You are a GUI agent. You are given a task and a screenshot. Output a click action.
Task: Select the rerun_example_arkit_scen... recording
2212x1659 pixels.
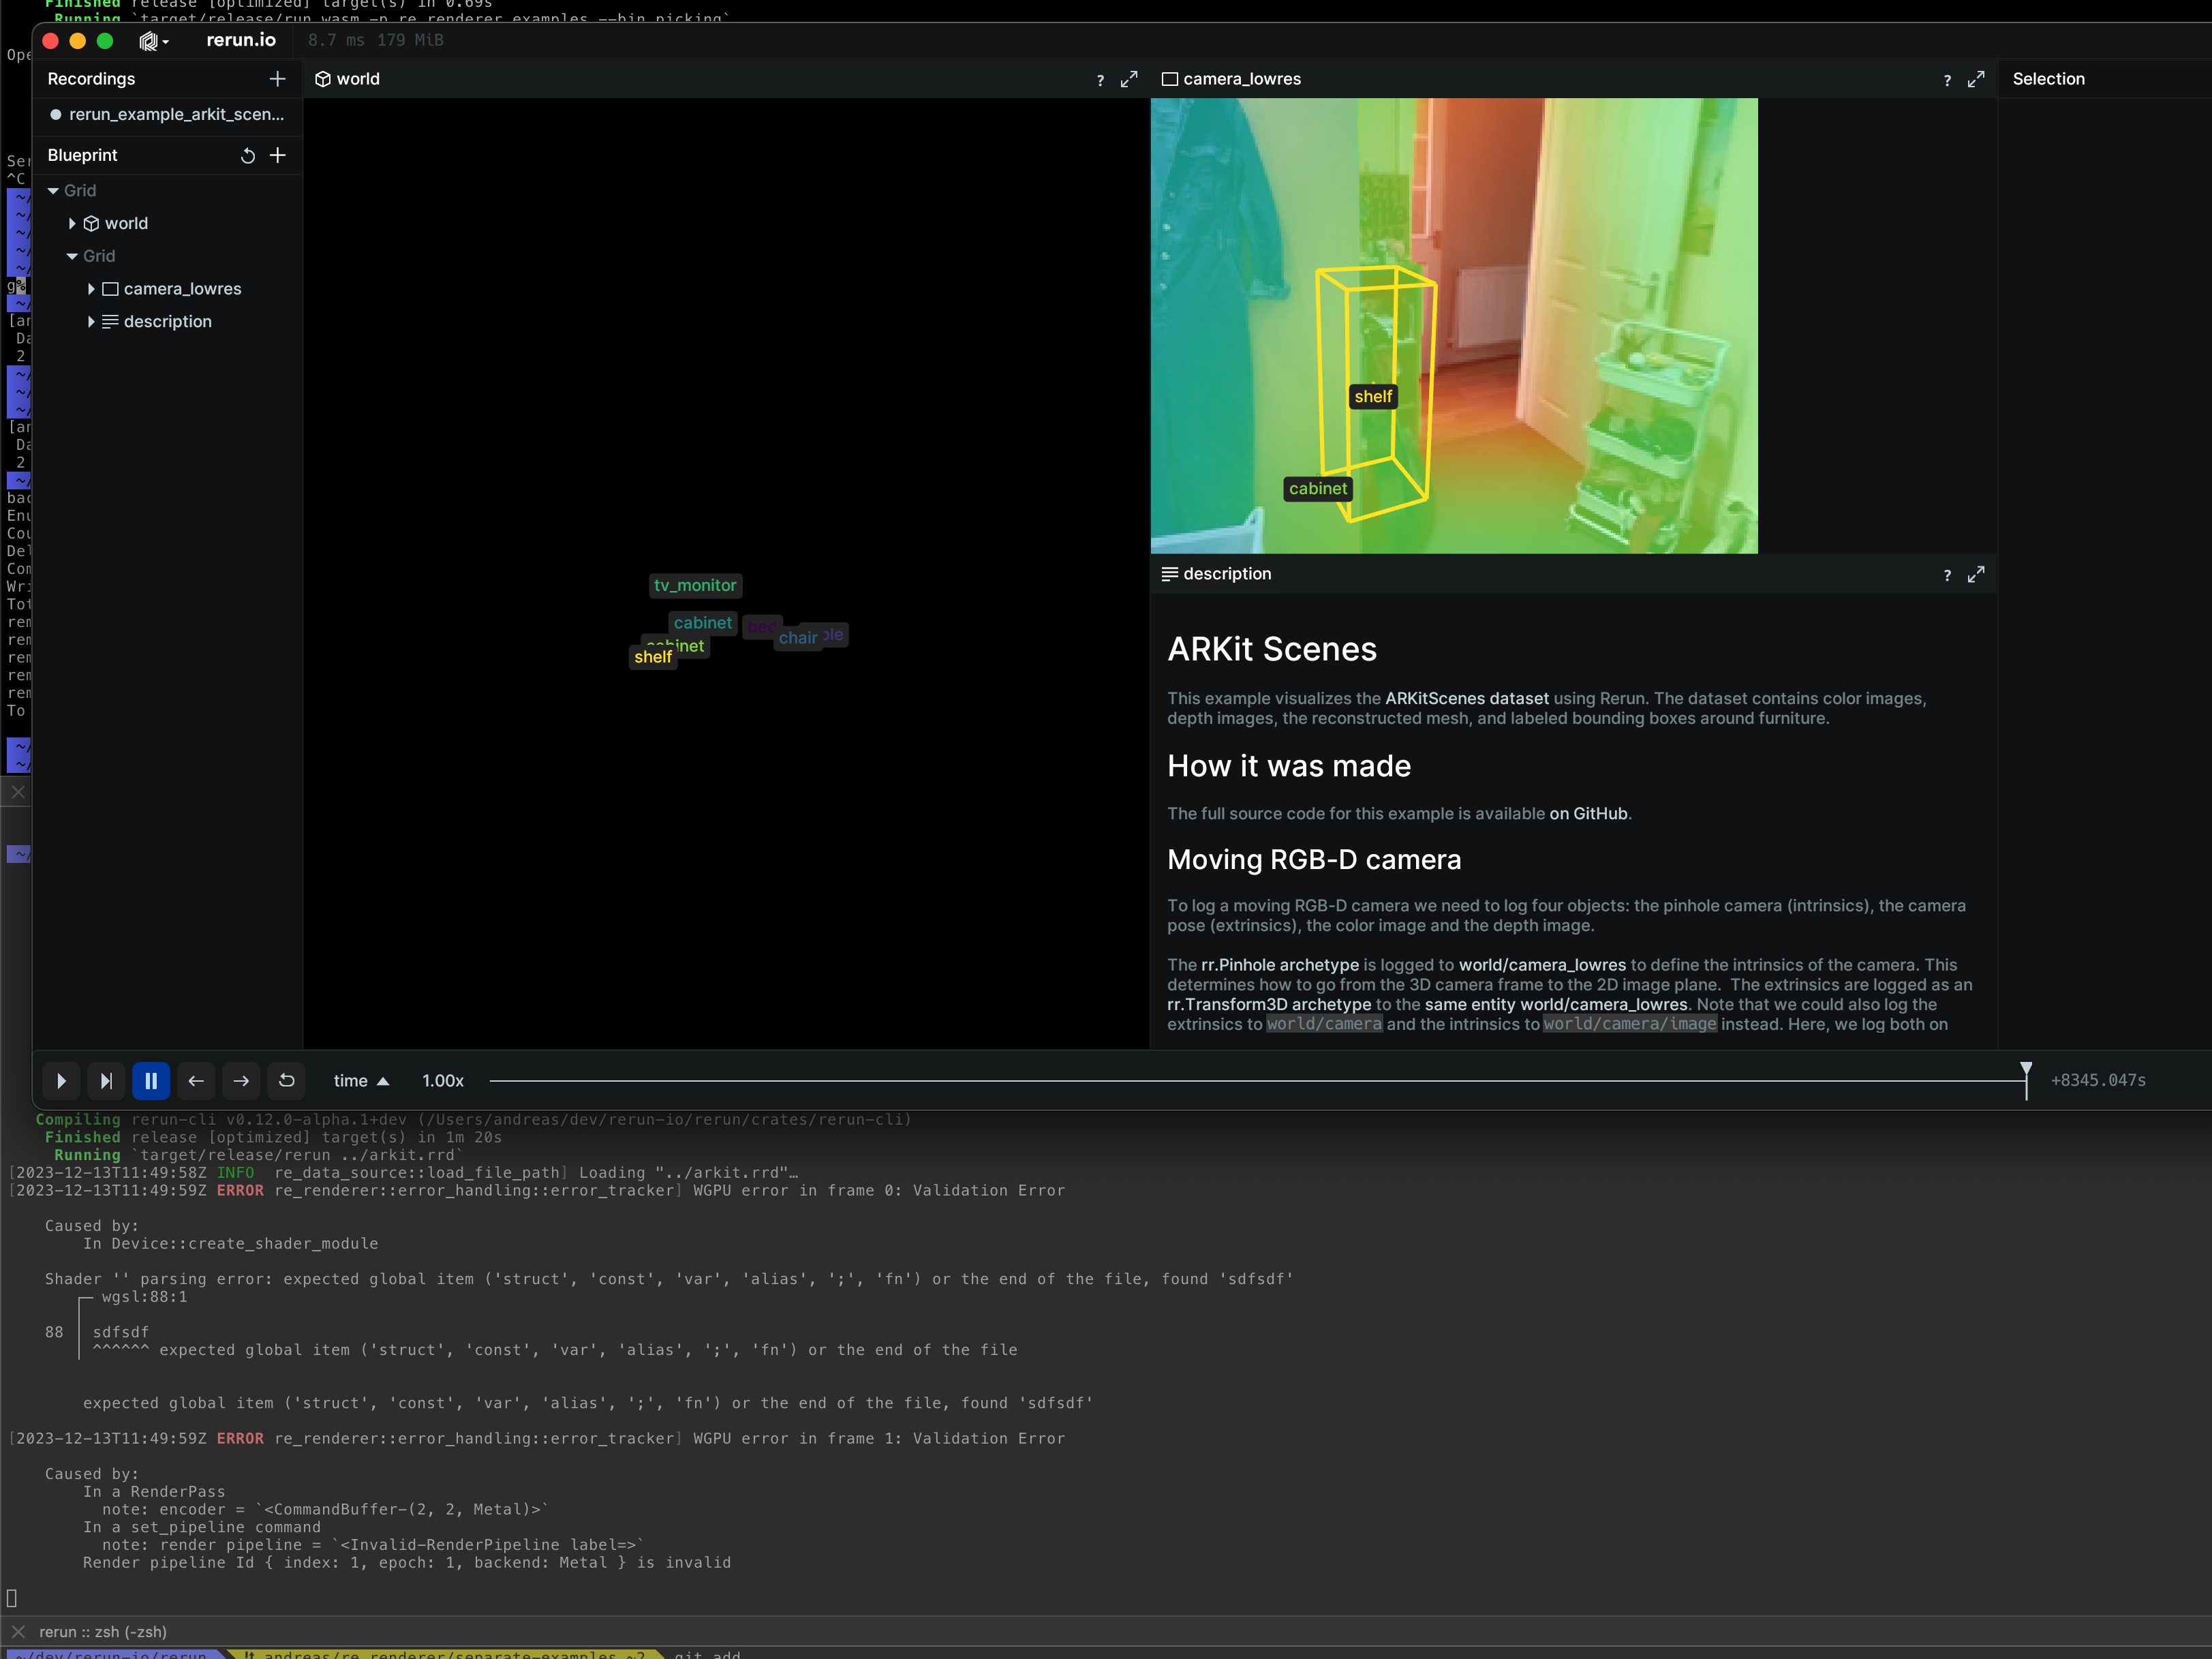point(168,115)
